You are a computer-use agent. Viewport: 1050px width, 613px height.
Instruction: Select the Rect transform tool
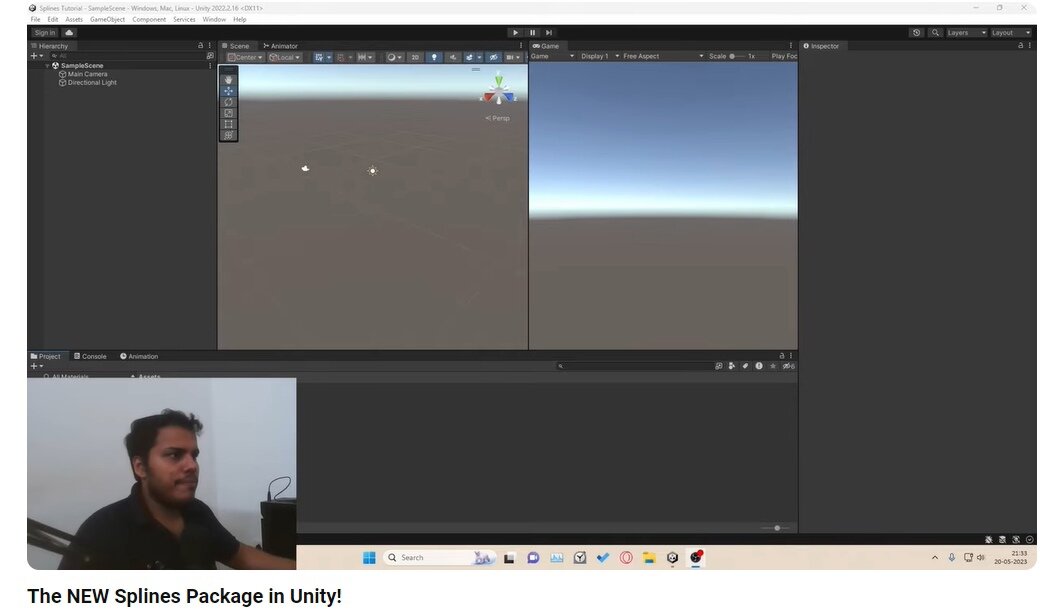pyautogui.click(x=228, y=125)
